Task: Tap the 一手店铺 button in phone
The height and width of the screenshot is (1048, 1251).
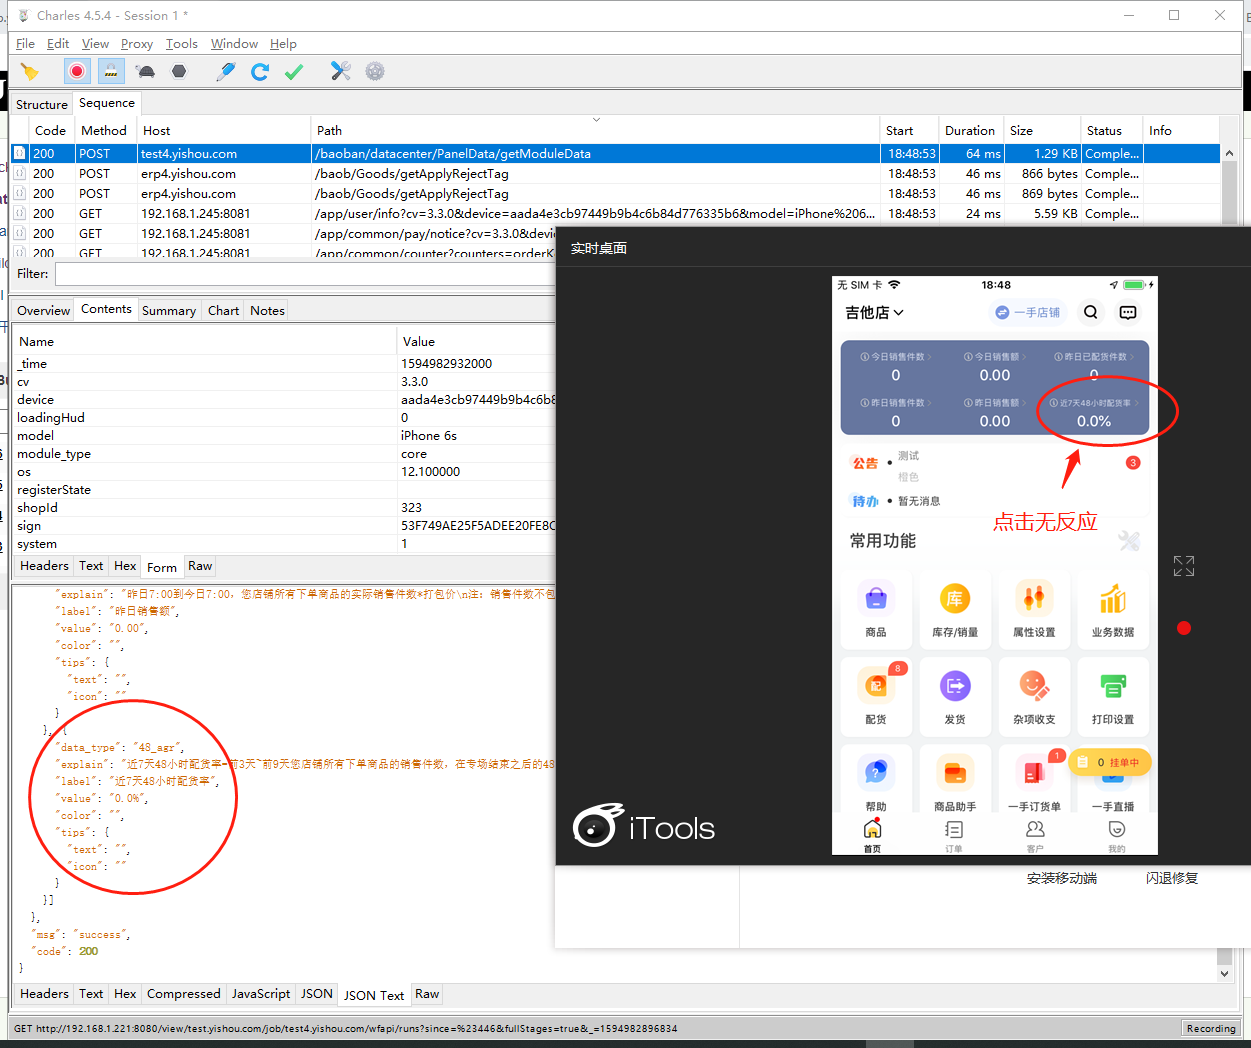Action: tap(1028, 313)
